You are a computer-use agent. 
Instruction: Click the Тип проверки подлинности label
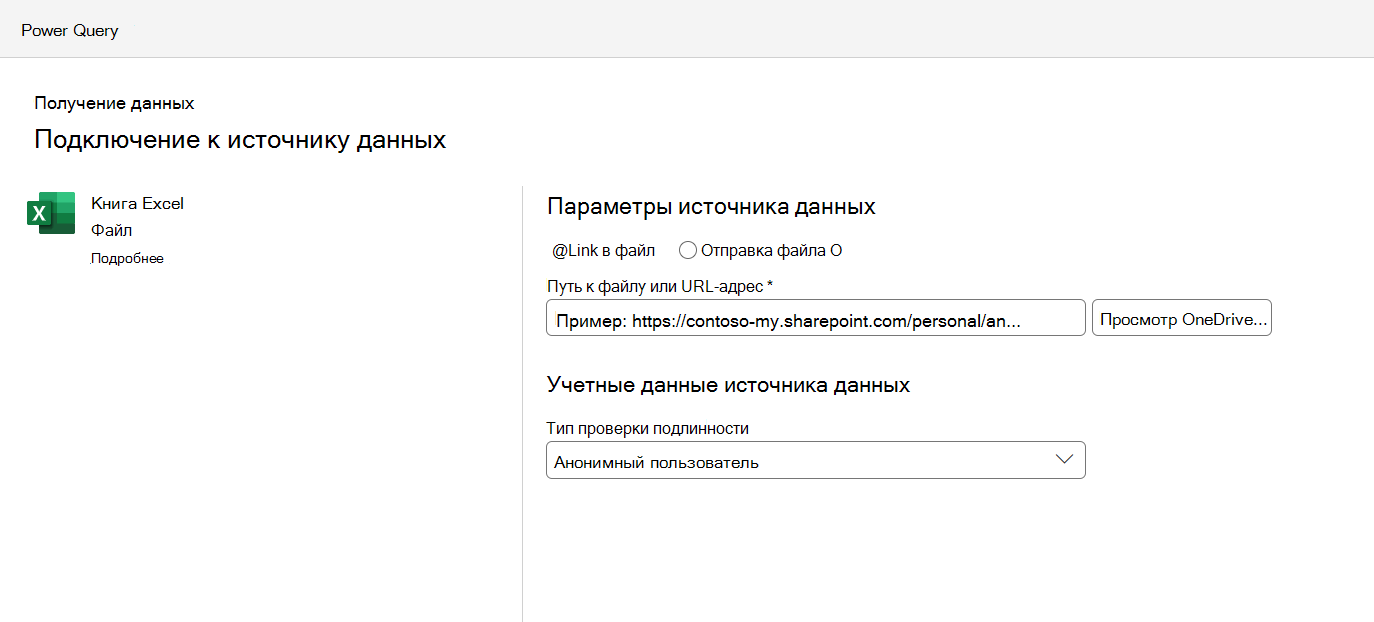(x=648, y=428)
